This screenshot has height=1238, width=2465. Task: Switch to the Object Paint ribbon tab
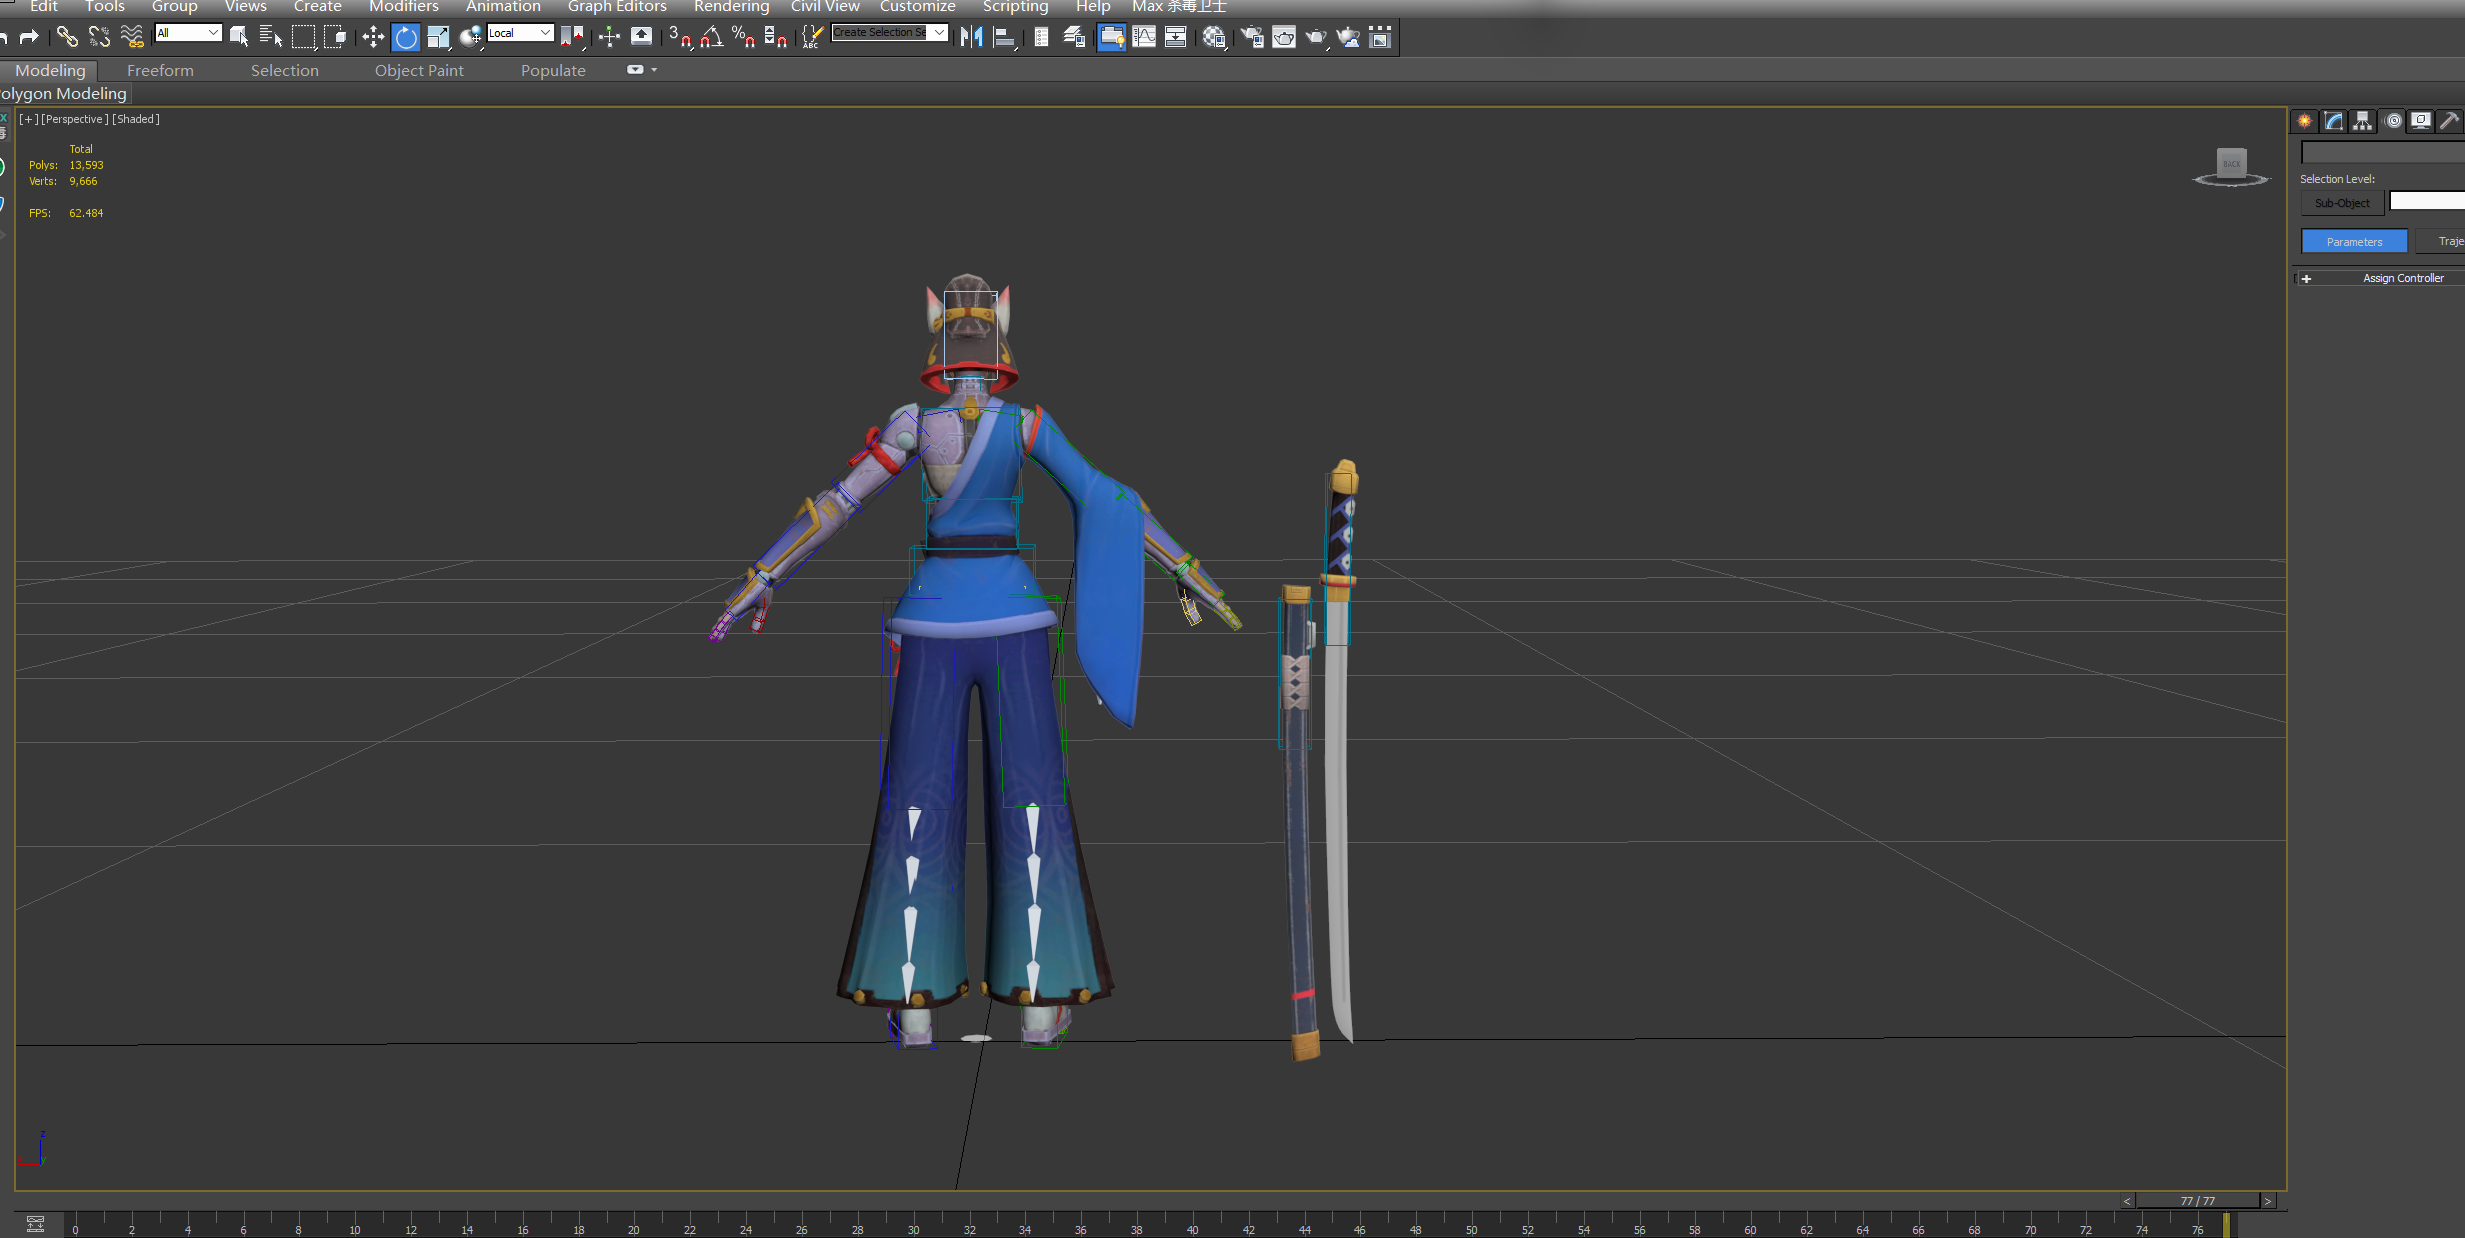click(x=419, y=71)
